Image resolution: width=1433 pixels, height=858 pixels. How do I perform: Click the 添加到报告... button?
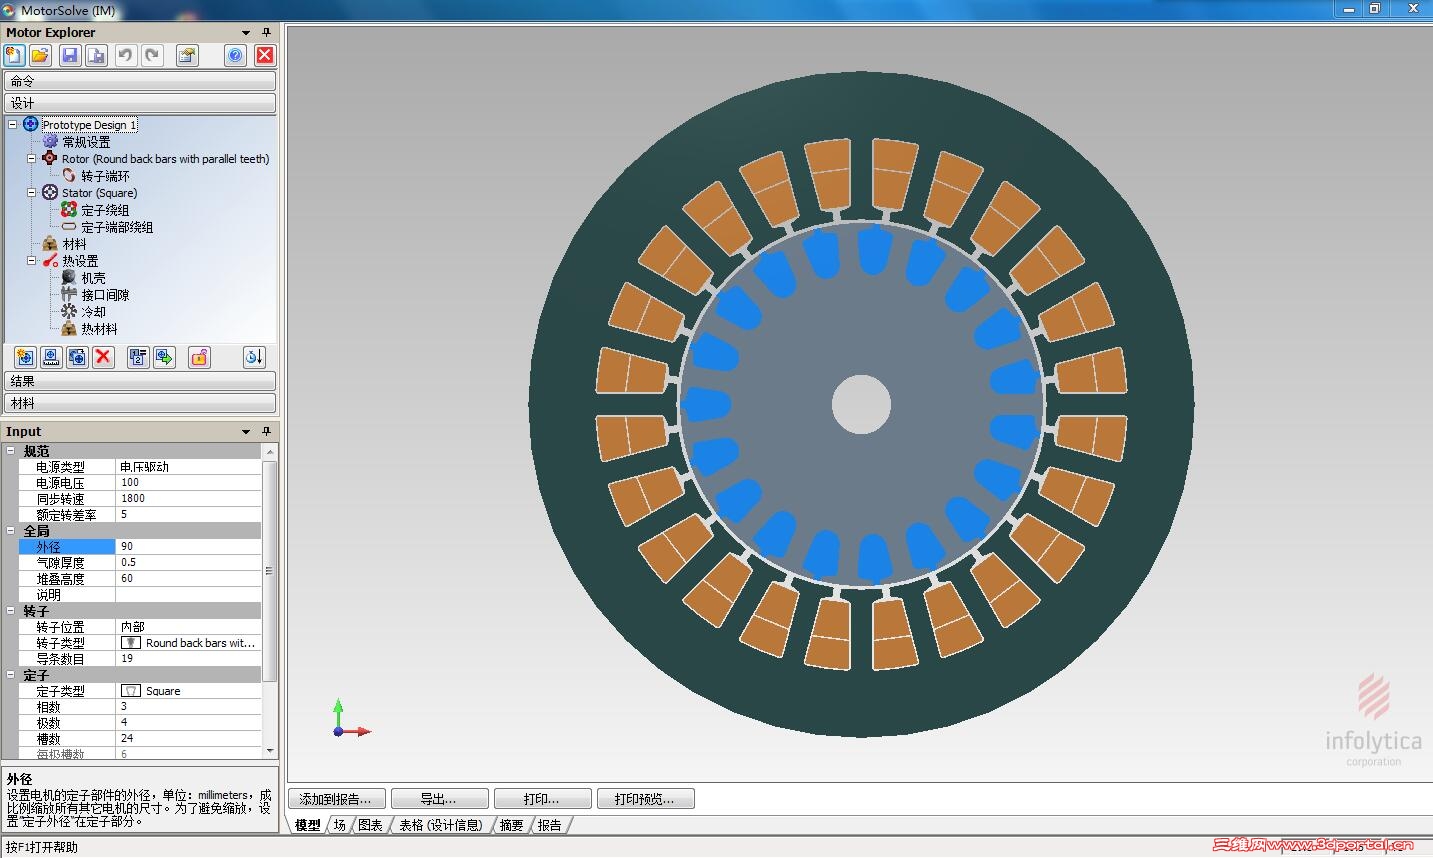(x=337, y=799)
